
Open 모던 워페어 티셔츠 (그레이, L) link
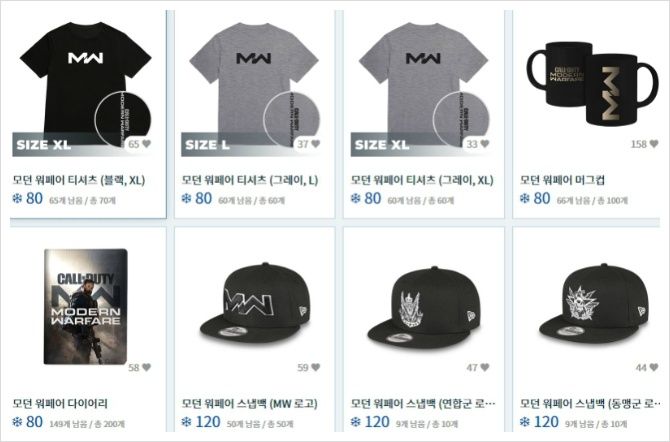tap(250, 180)
